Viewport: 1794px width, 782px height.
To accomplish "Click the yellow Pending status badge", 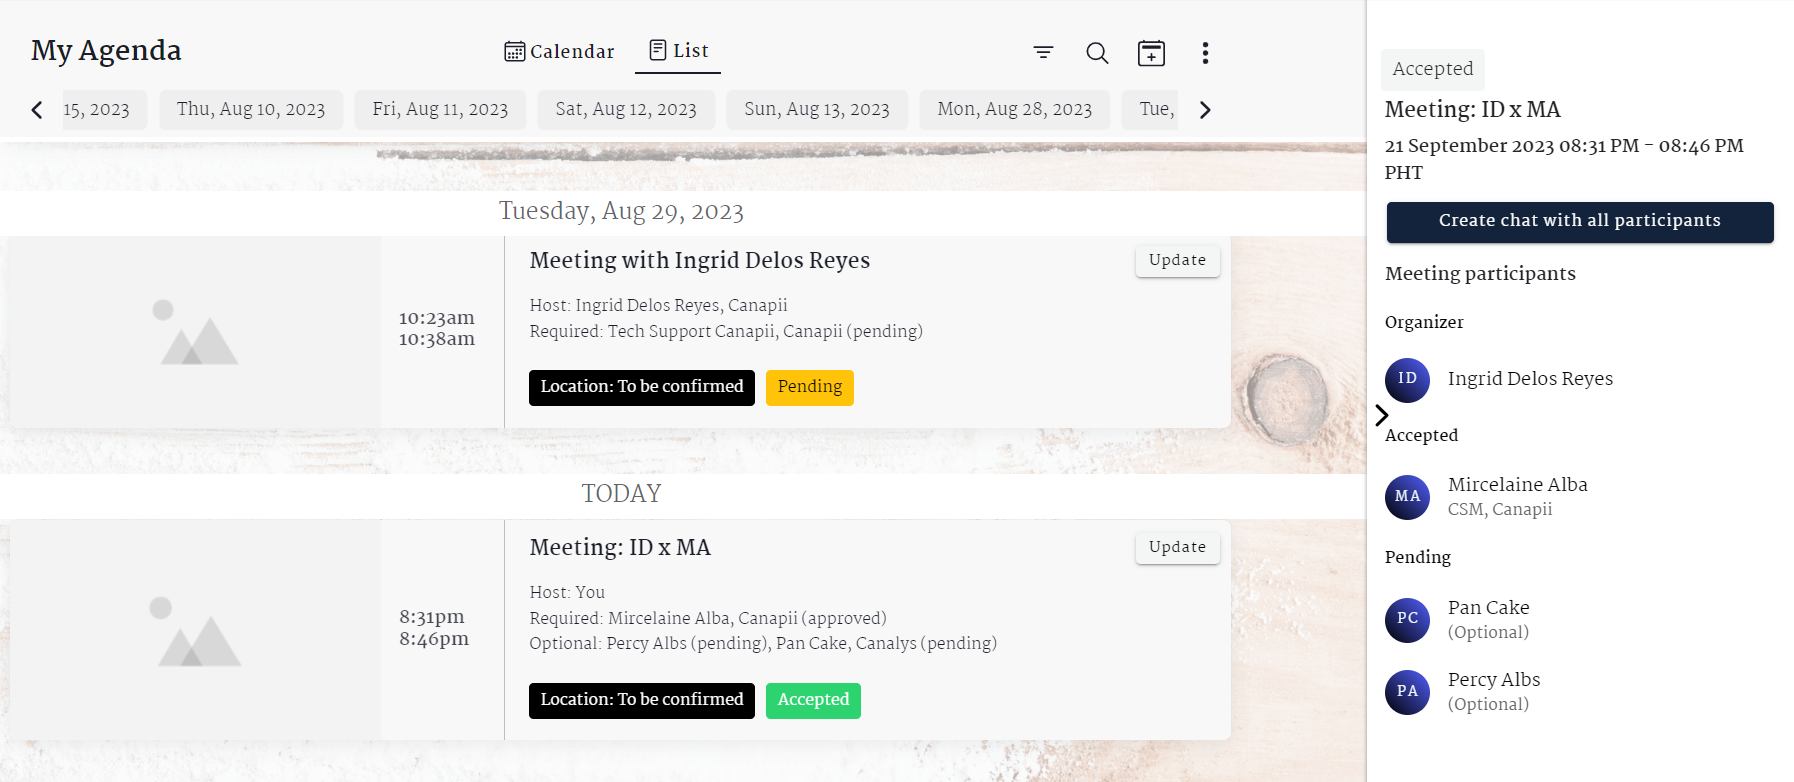I will [809, 387].
